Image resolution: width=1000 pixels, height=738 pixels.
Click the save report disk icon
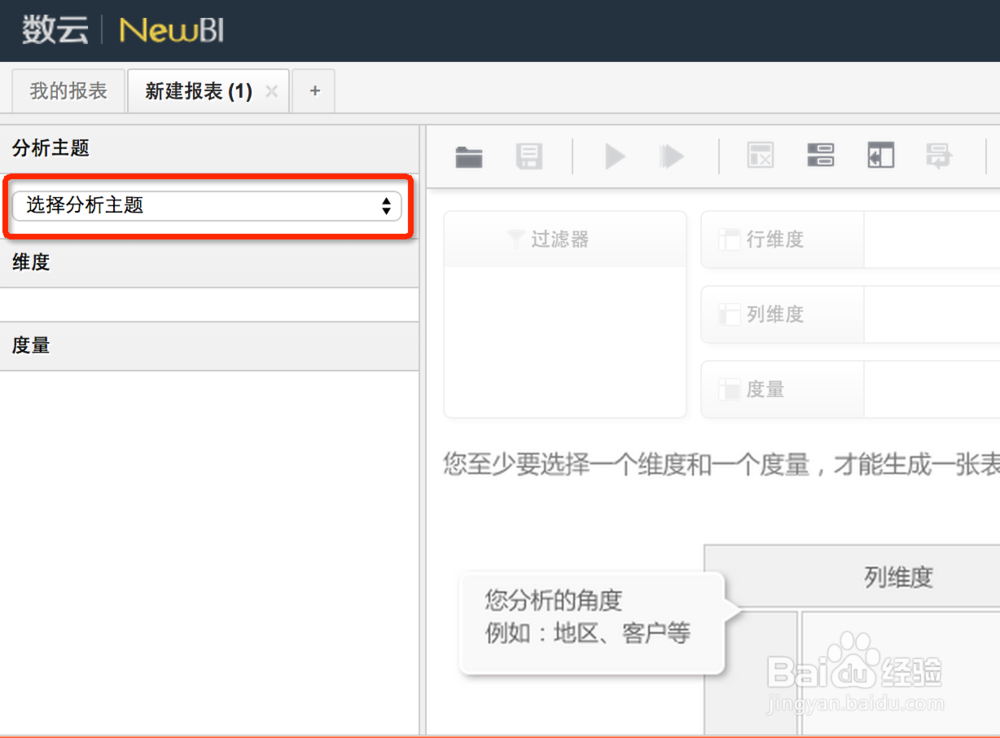529,156
